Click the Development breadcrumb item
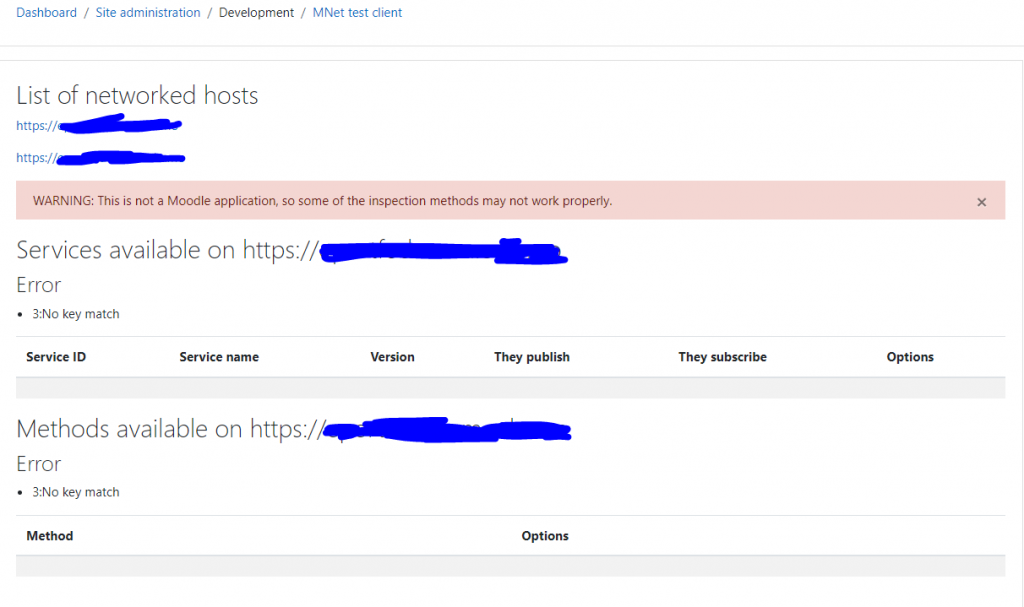 pyautogui.click(x=256, y=13)
